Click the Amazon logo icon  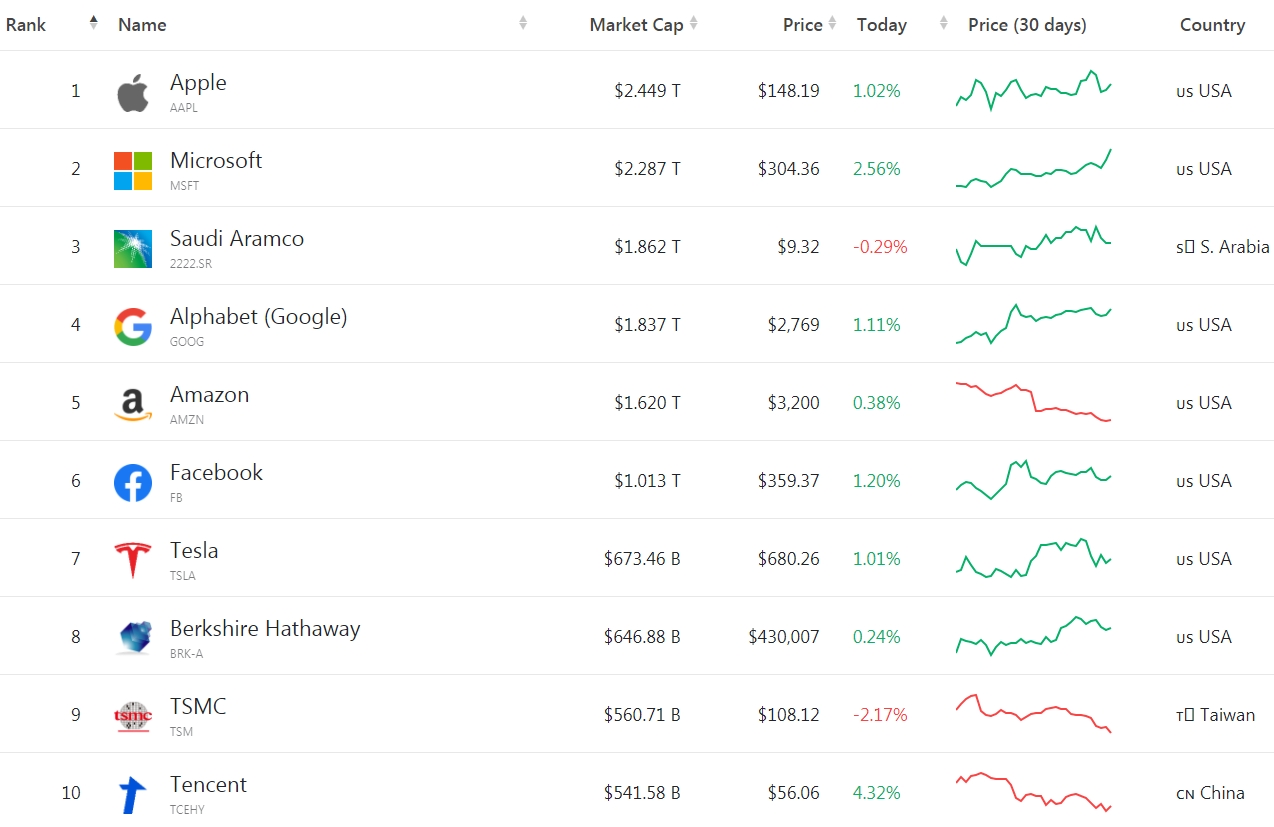click(133, 405)
